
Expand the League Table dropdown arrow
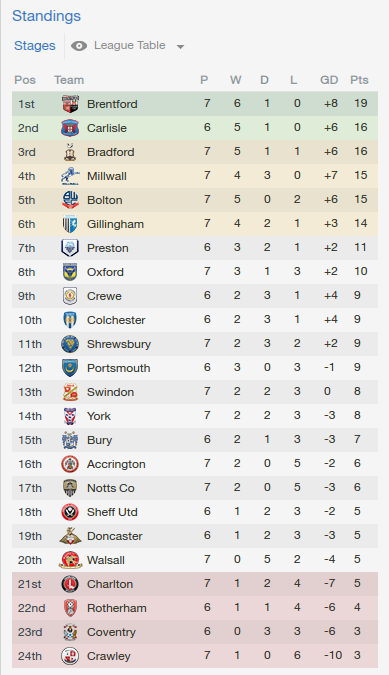point(181,46)
